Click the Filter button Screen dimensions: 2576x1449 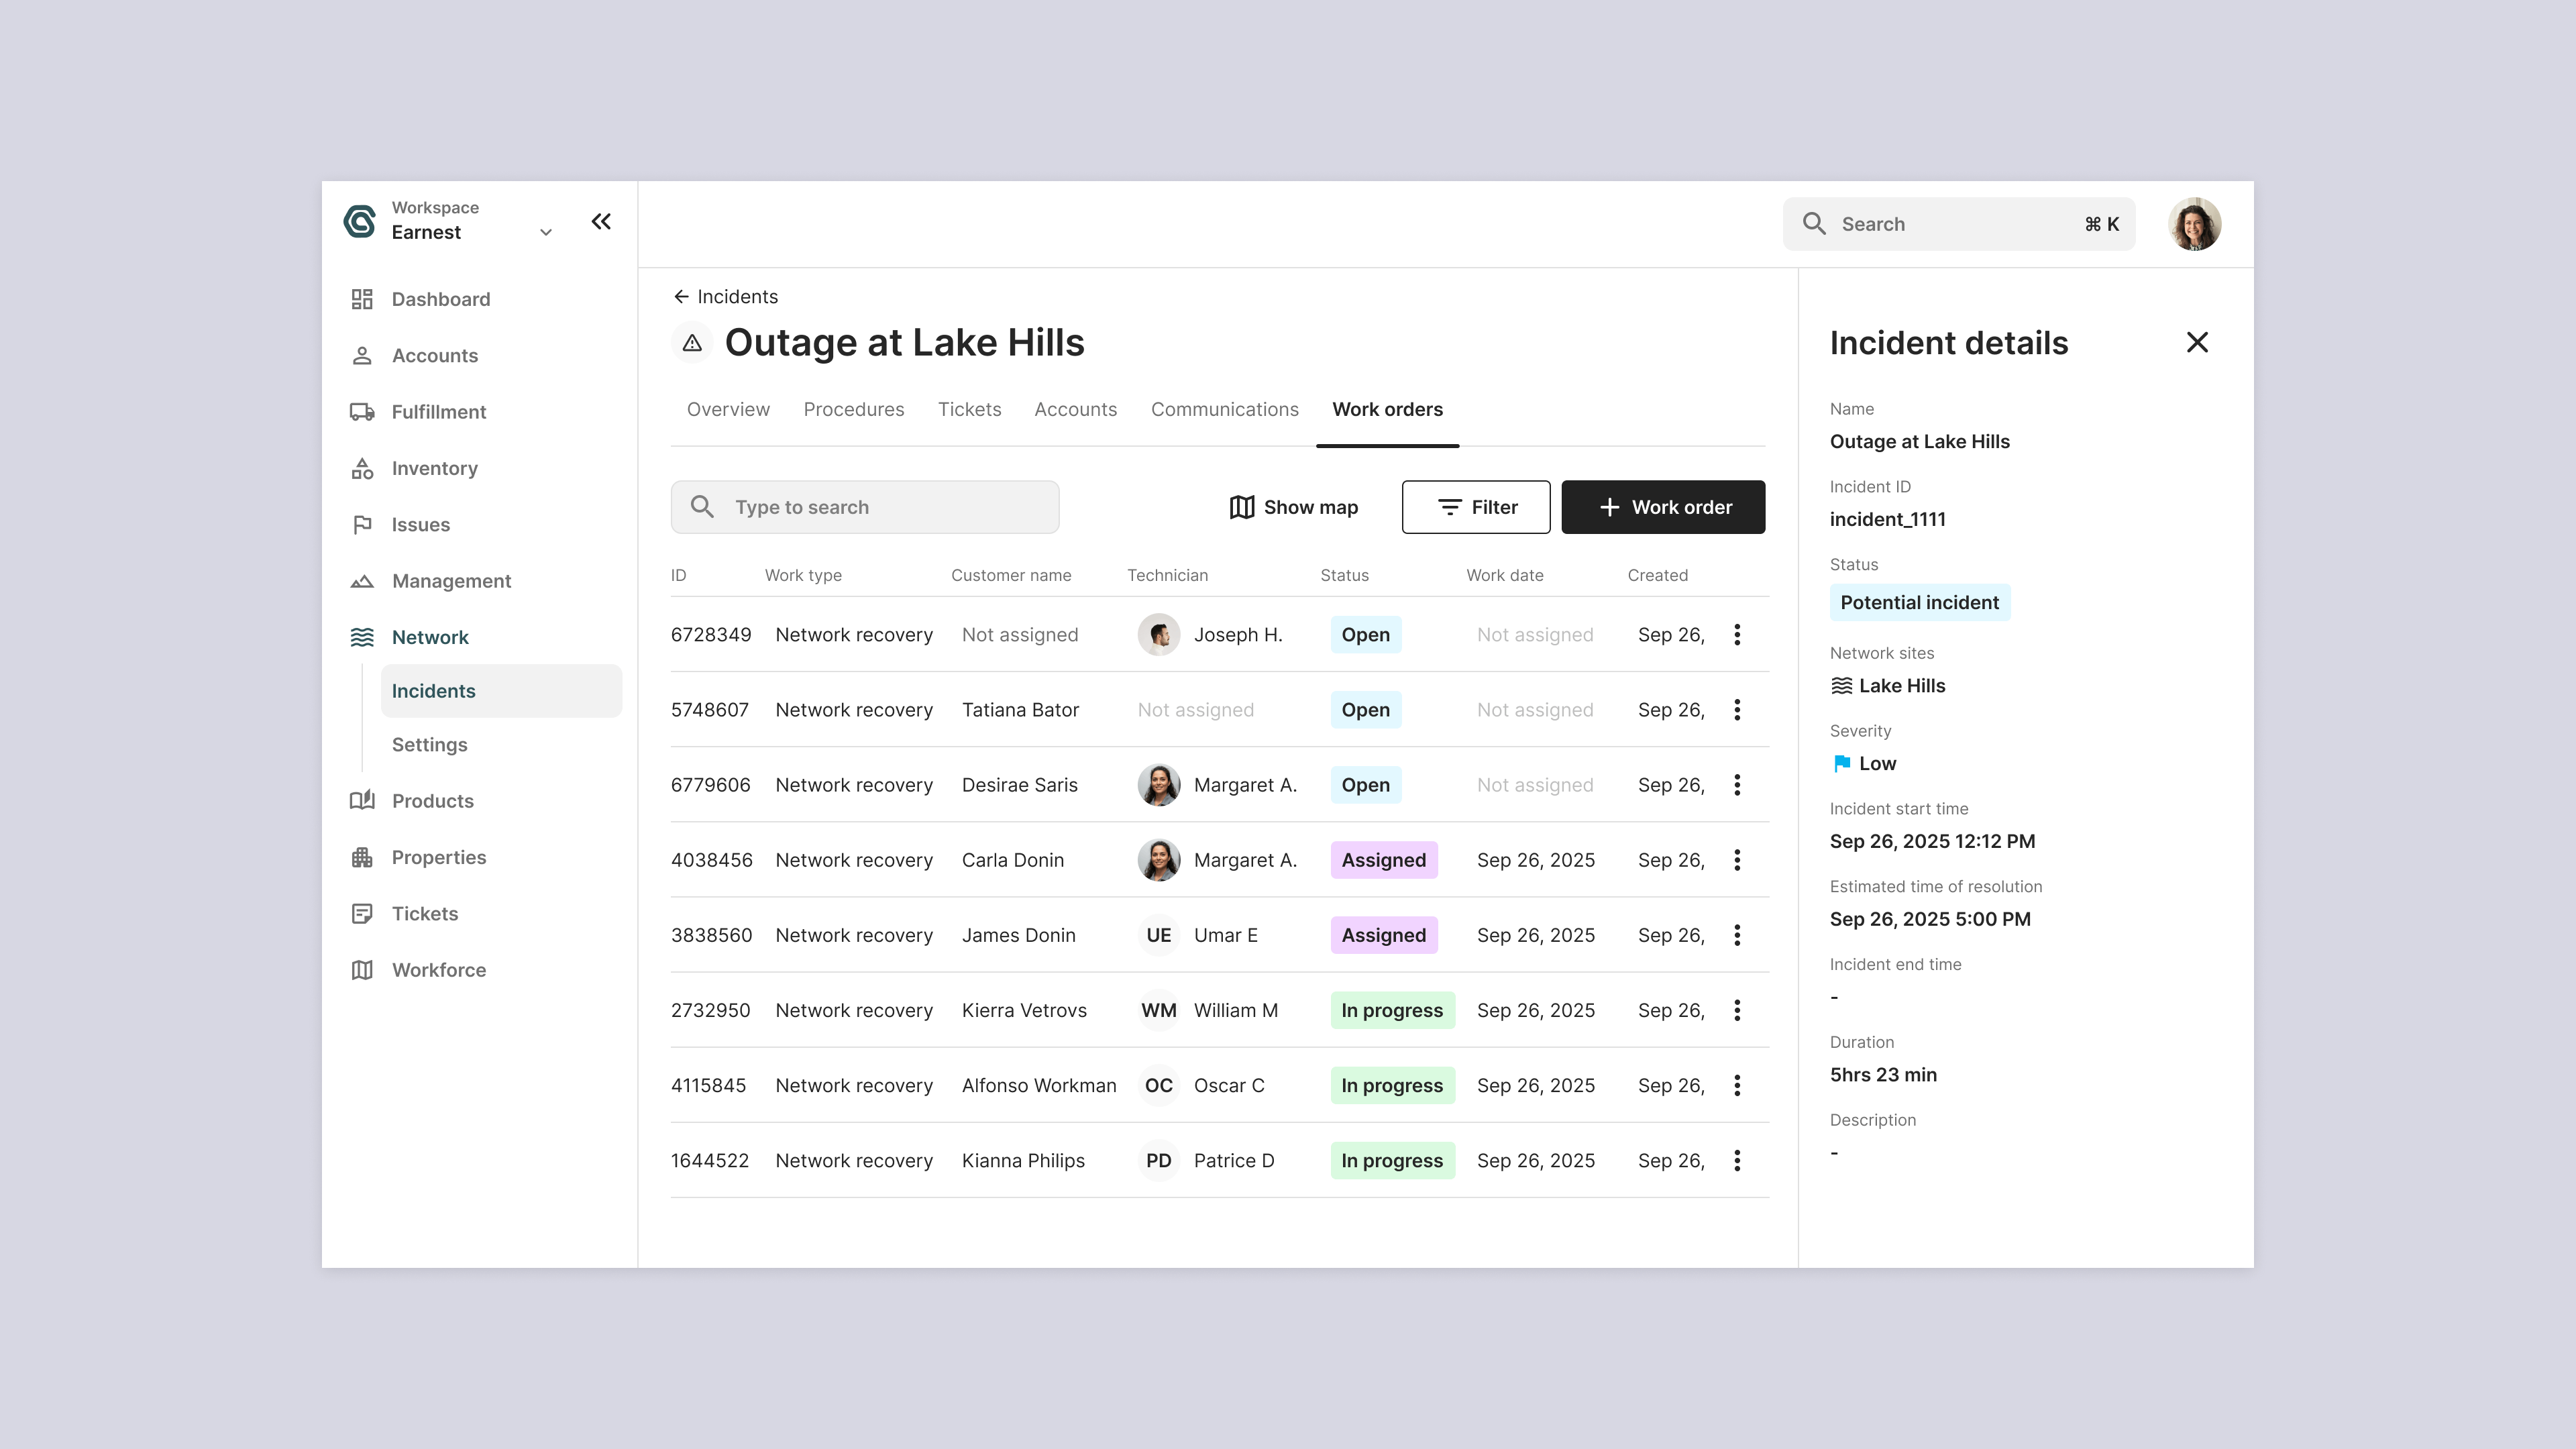click(1476, 507)
